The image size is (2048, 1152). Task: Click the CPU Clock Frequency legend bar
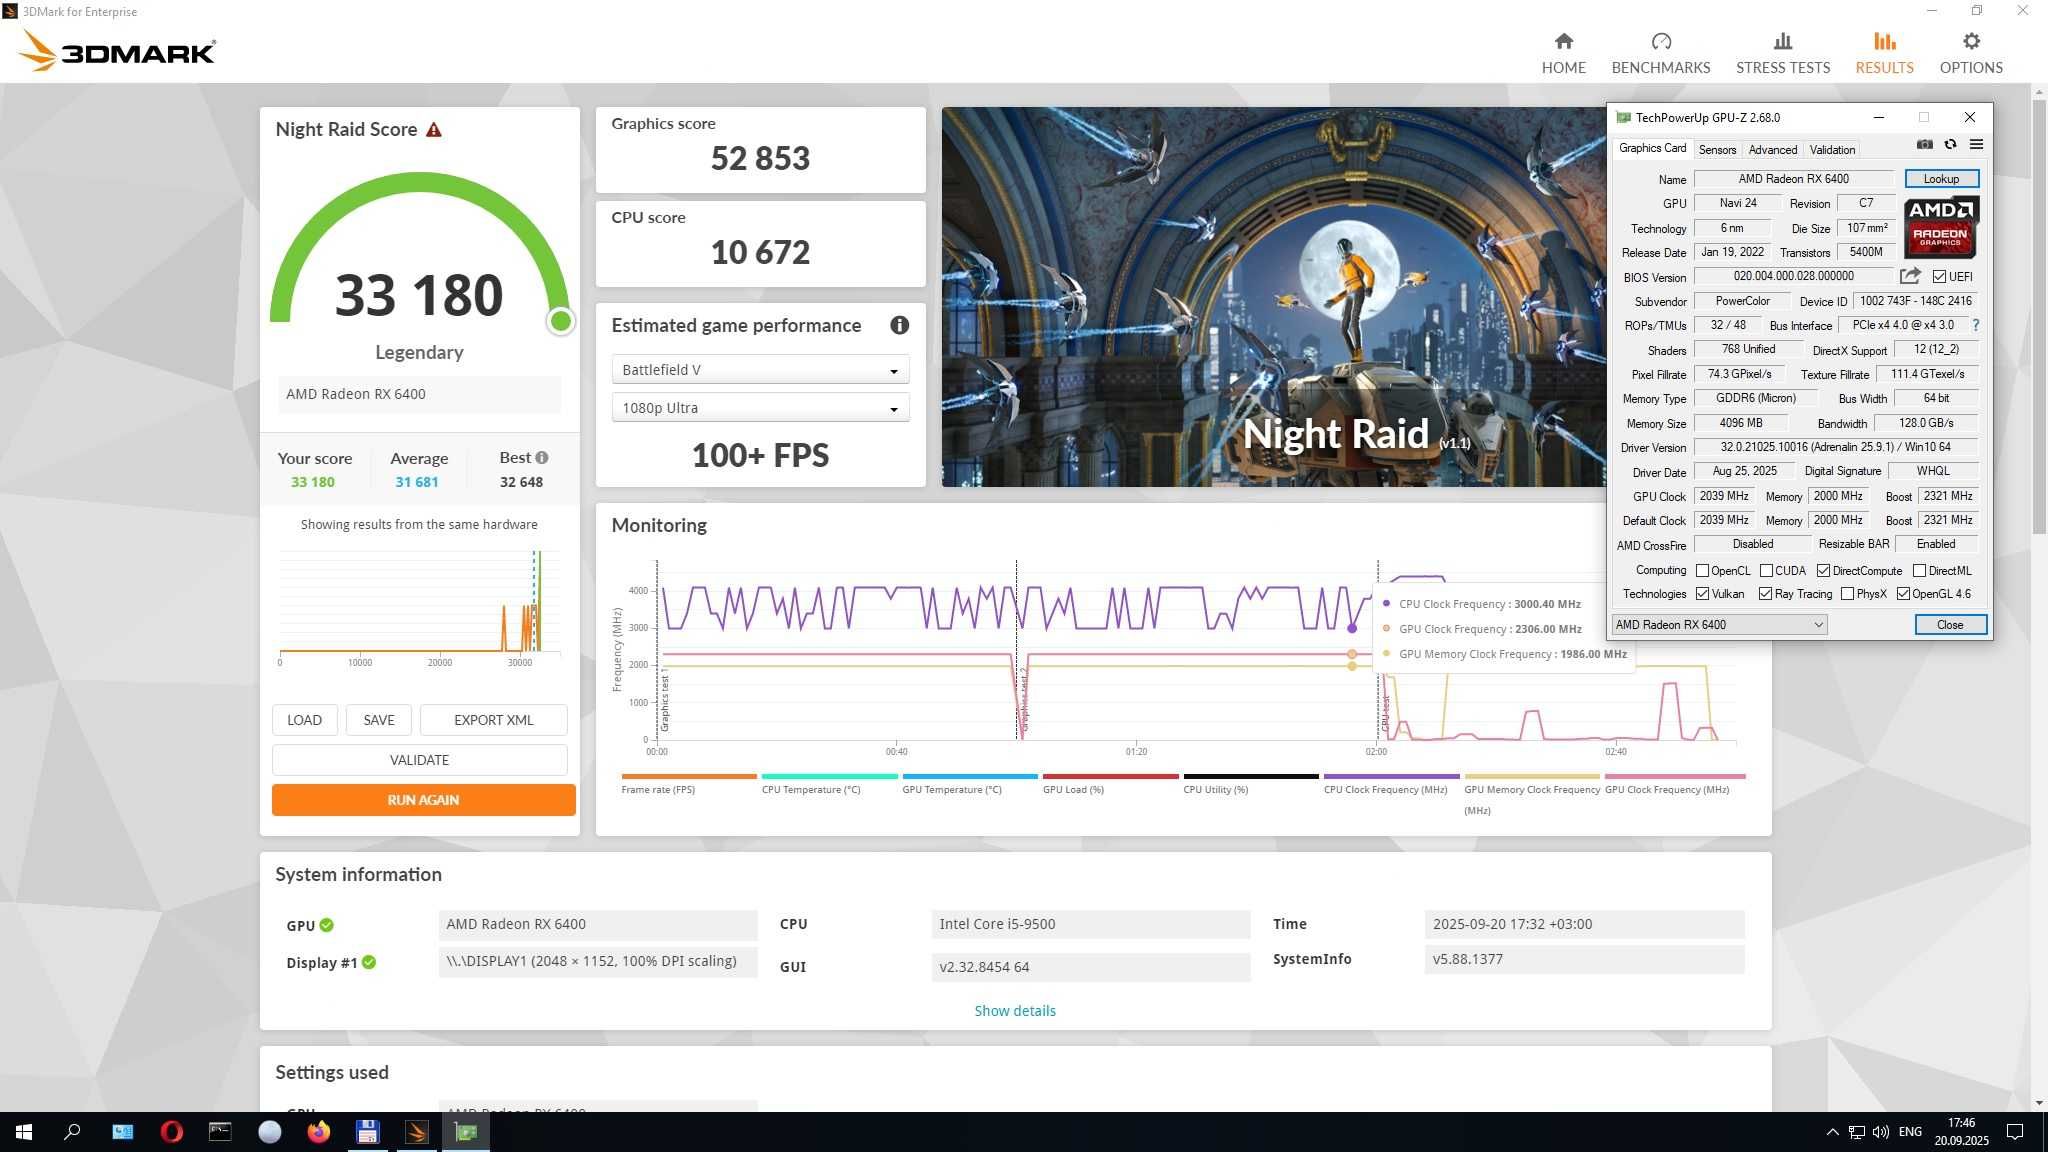point(1391,776)
